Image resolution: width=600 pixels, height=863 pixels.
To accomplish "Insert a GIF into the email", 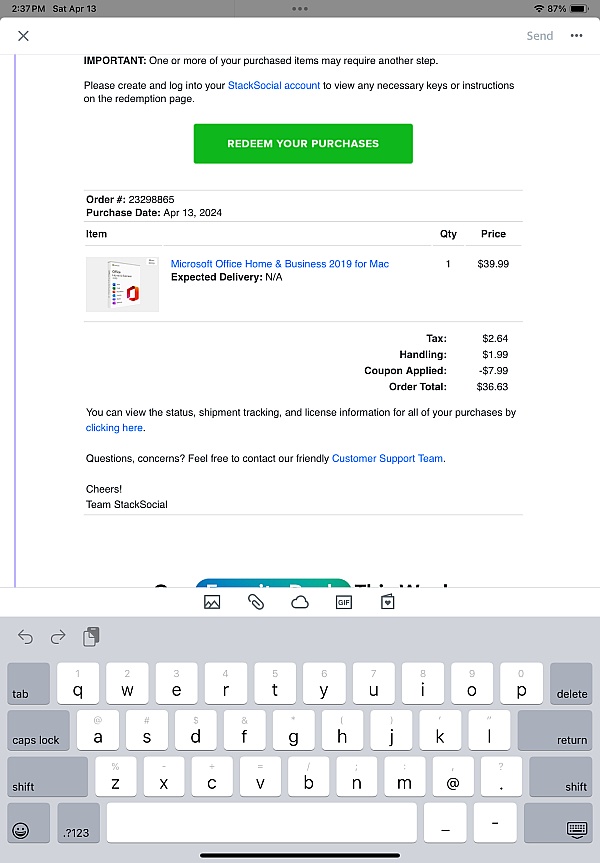I will (343, 602).
